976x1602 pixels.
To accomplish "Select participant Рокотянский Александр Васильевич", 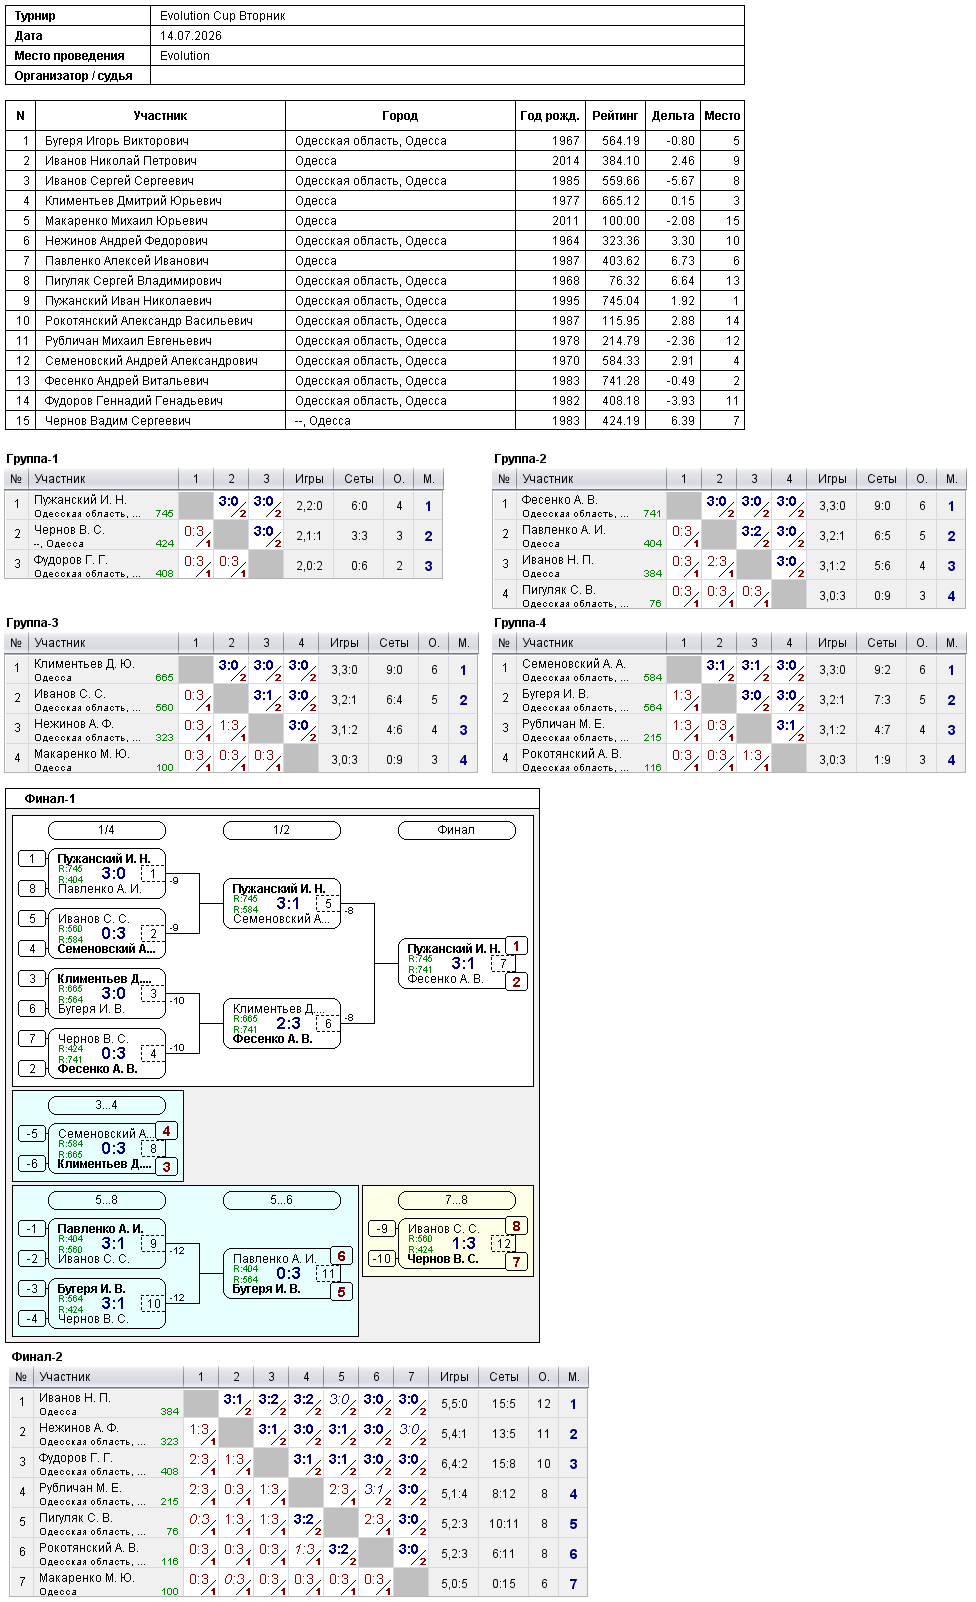I will (x=149, y=321).
